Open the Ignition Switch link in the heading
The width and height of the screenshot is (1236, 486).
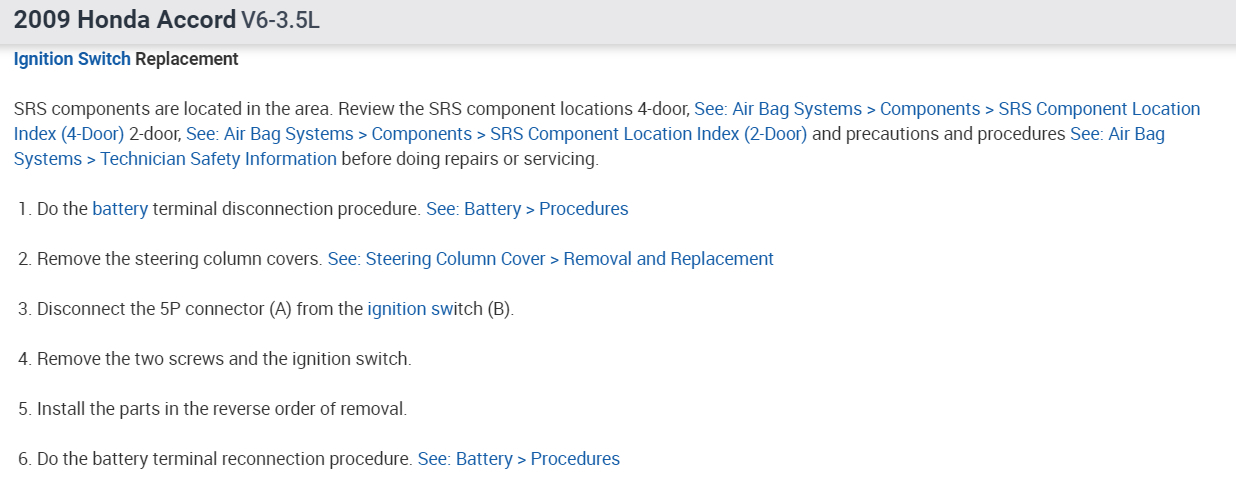[72, 59]
